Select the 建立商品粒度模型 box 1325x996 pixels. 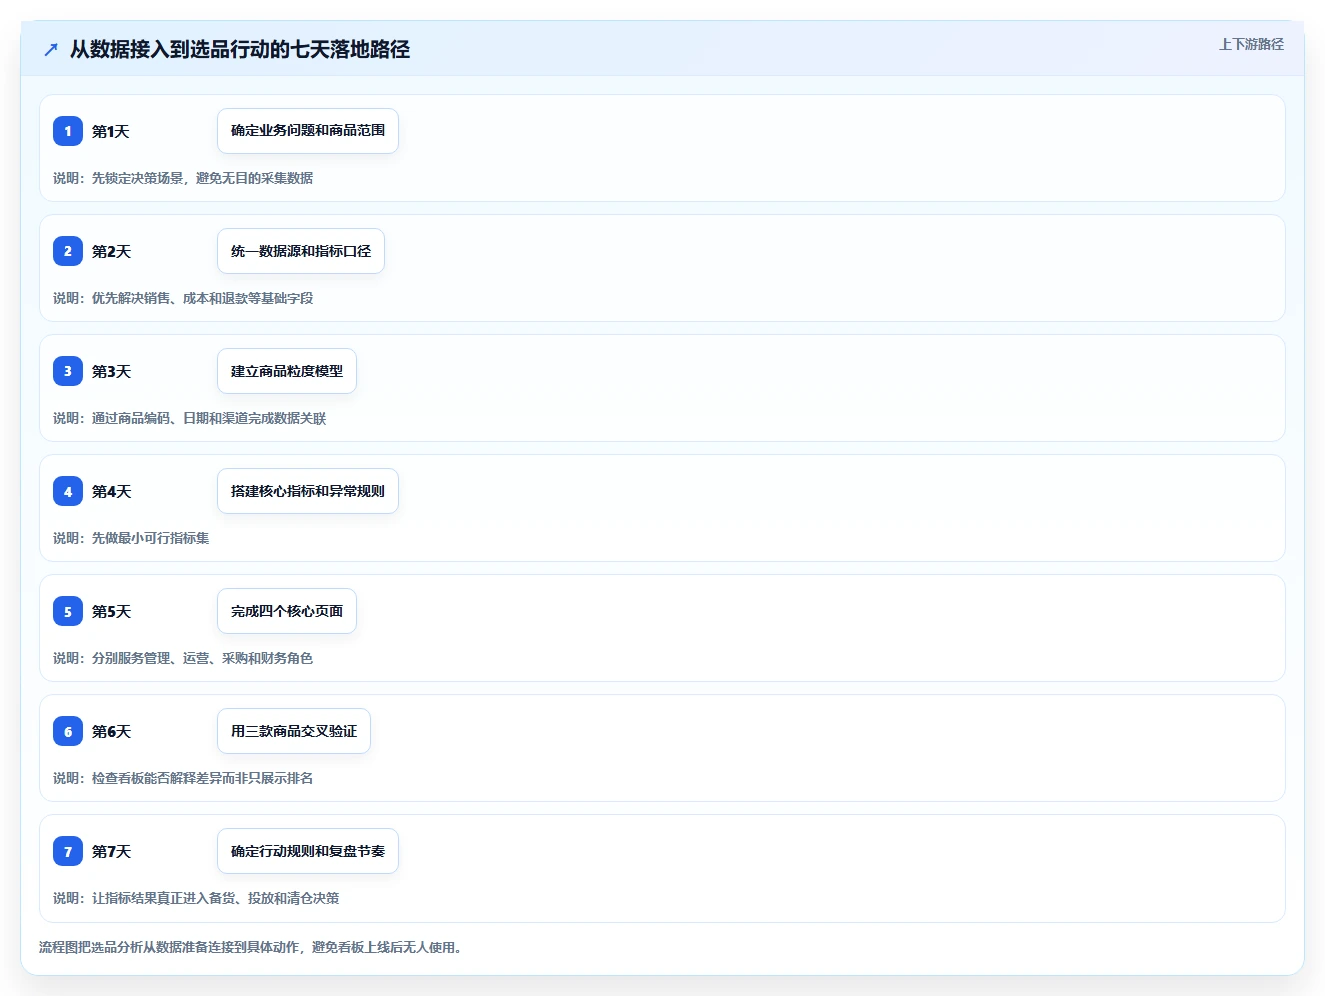click(287, 371)
